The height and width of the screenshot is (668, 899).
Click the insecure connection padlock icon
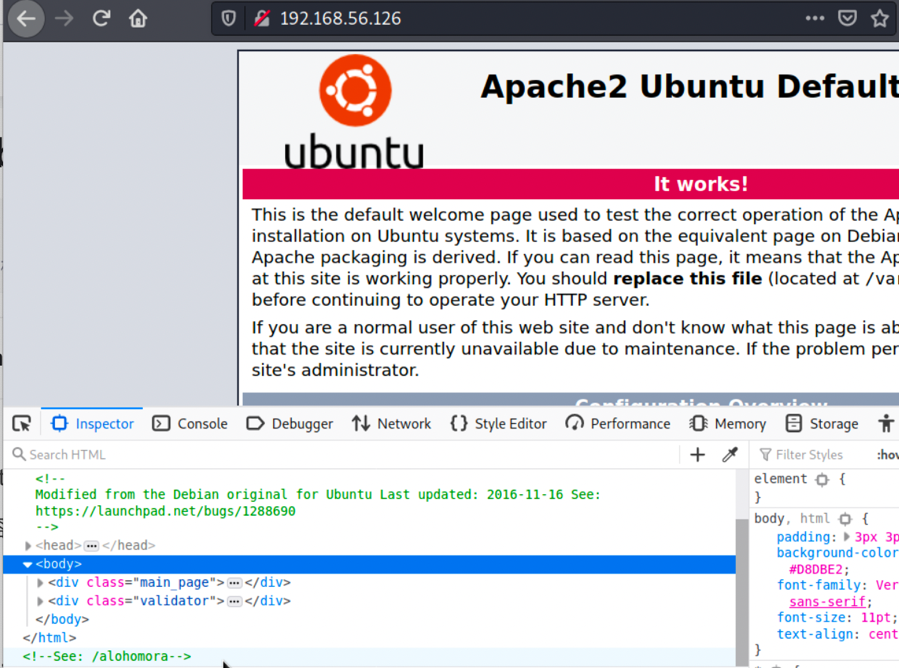pyautogui.click(x=262, y=19)
